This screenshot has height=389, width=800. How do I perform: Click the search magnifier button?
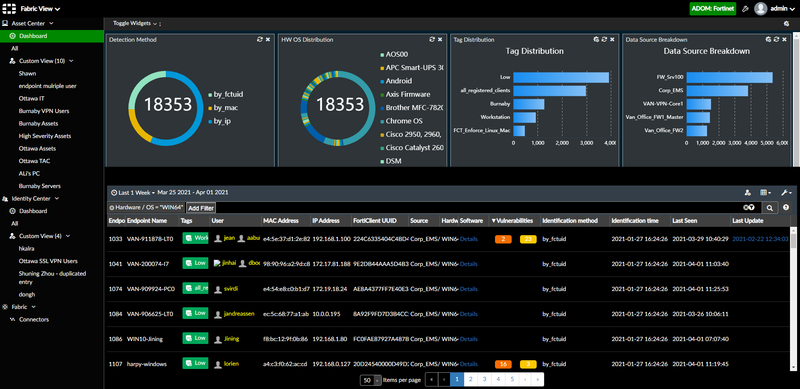tap(769, 207)
